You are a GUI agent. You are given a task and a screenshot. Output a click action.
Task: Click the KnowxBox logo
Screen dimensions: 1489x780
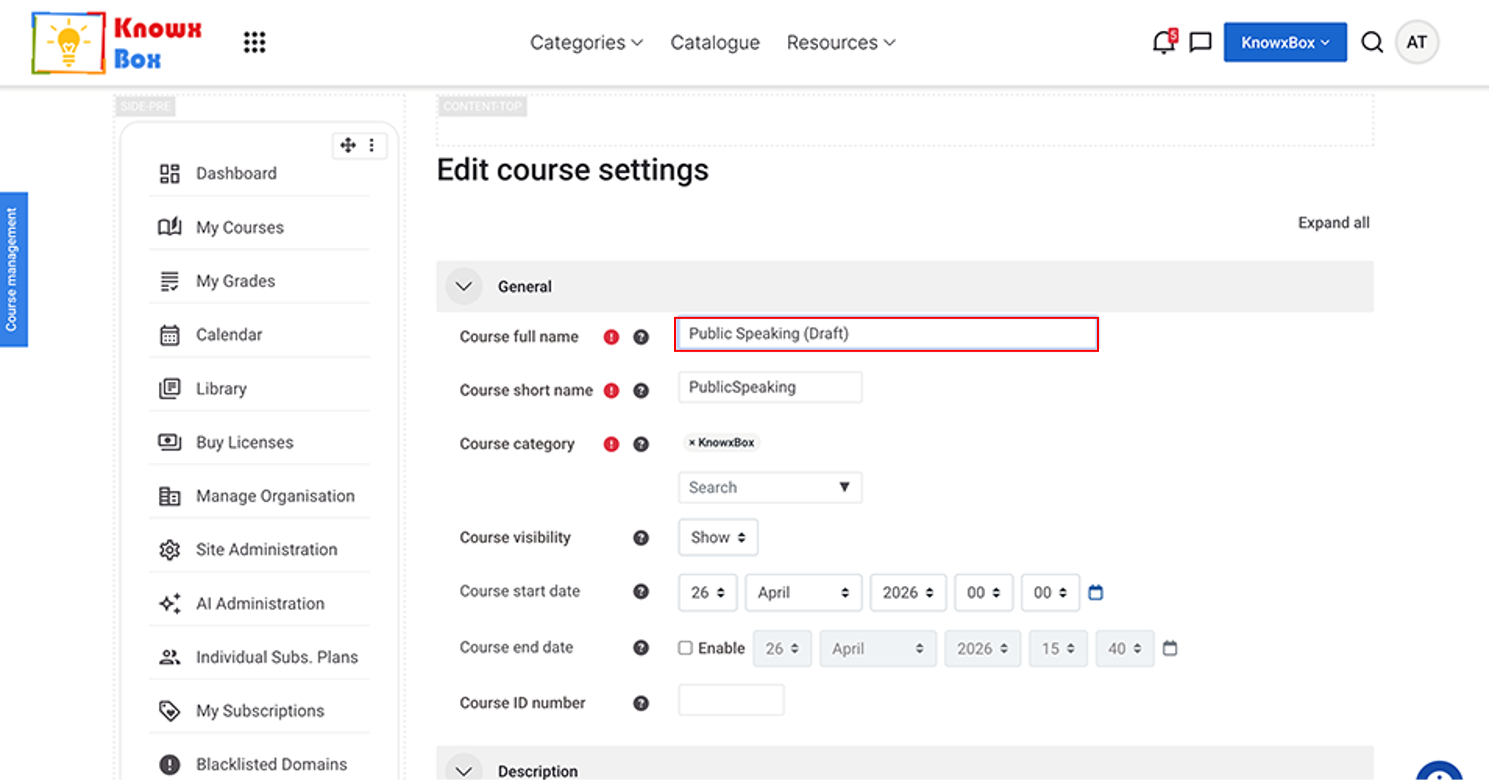(117, 42)
